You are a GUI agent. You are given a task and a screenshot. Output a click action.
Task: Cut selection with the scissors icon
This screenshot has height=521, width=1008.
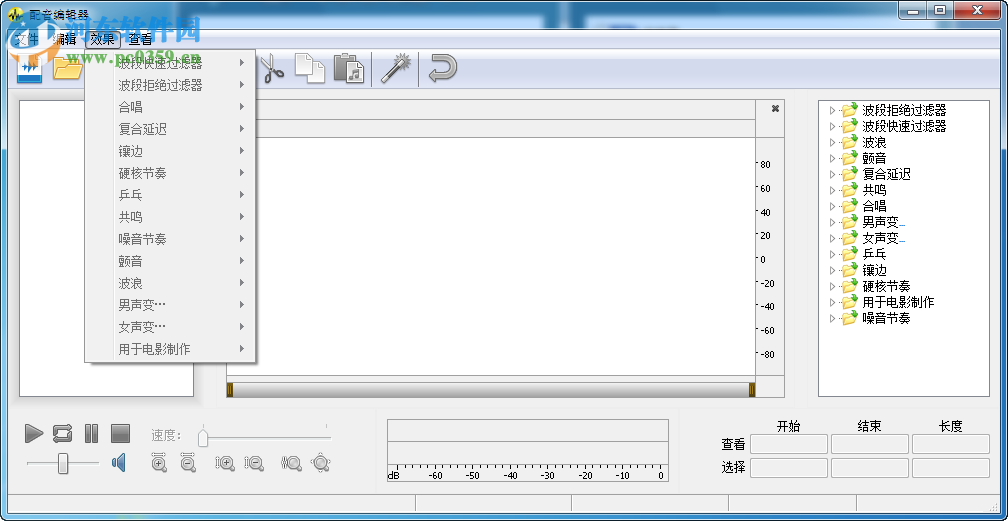click(x=272, y=68)
